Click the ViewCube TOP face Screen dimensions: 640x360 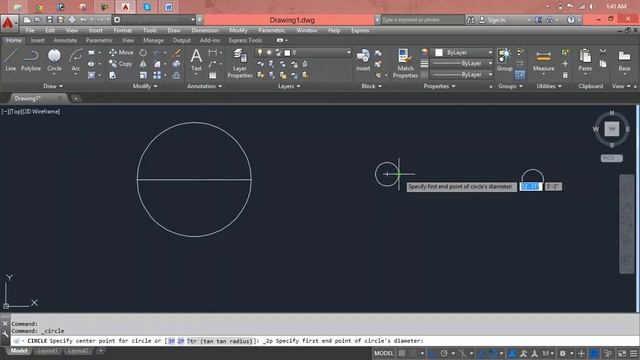(x=611, y=129)
